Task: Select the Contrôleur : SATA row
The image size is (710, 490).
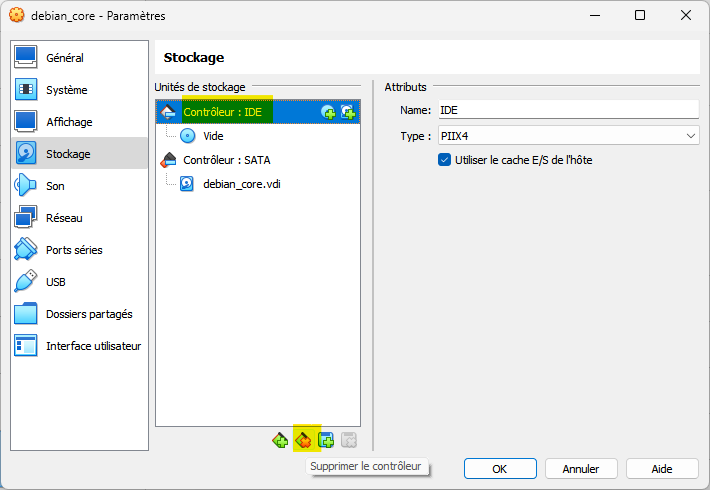Action: (x=258, y=160)
